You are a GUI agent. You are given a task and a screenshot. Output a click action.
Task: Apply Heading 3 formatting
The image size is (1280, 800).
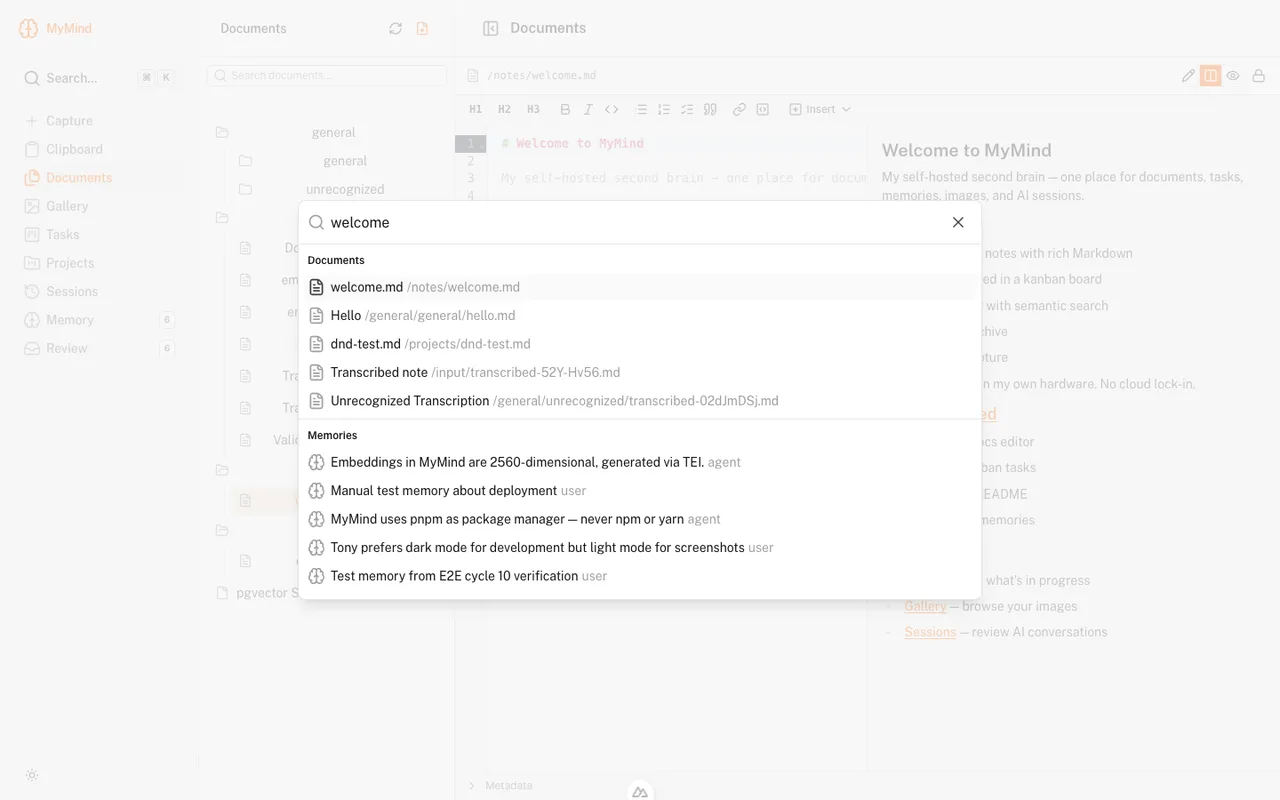[x=533, y=109]
